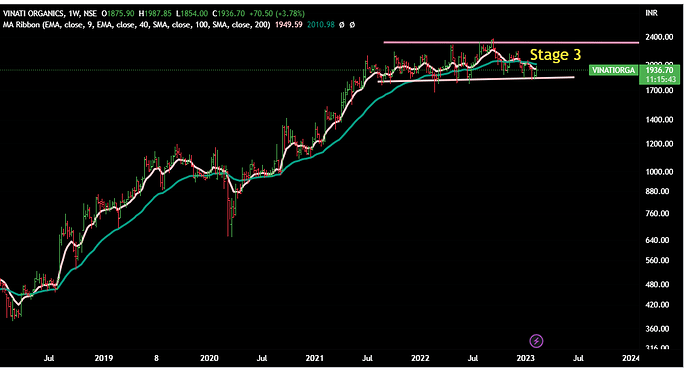The height and width of the screenshot is (372, 690).
Task: Select the white support trend line
Action: point(476,79)
